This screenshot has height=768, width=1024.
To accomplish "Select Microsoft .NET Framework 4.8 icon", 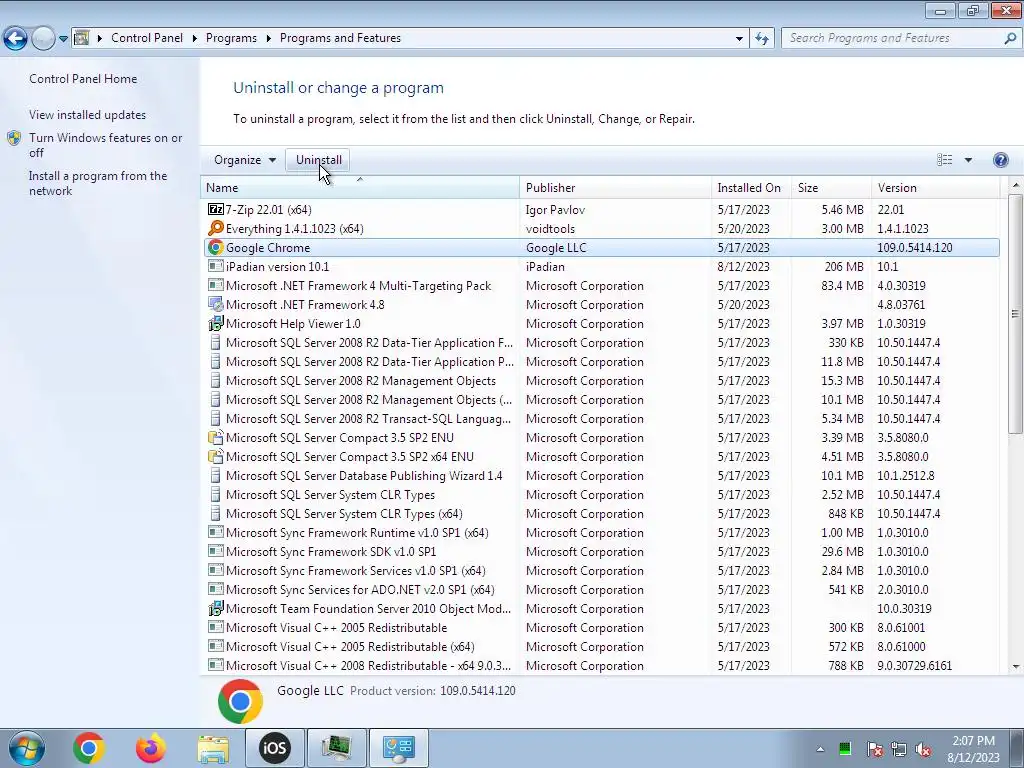I will pos(216,304).
